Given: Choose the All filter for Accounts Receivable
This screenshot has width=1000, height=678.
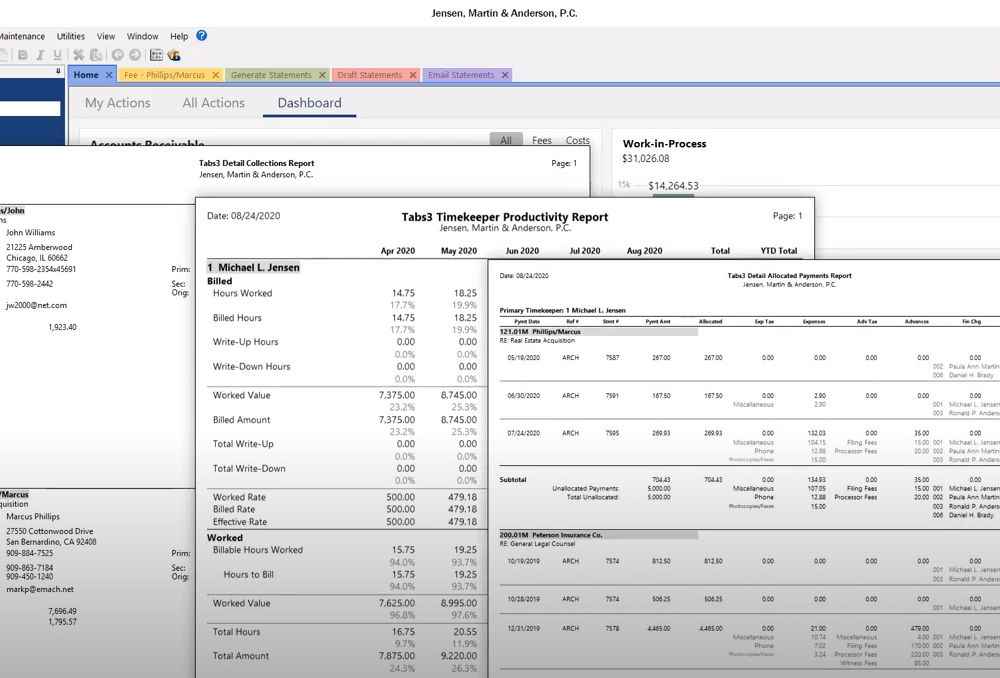Looking at the screenshot, I should (506, 140).
